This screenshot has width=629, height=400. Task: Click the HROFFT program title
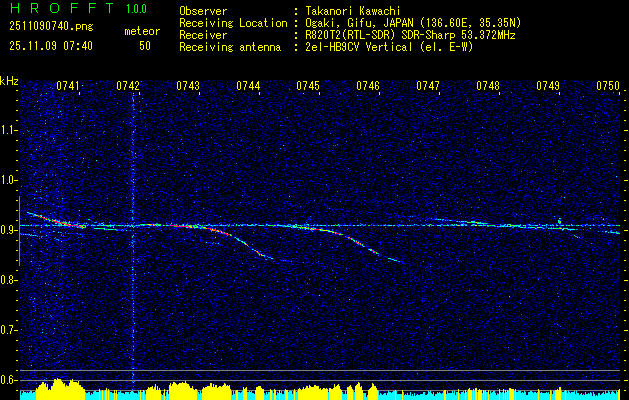coord(61,8)
